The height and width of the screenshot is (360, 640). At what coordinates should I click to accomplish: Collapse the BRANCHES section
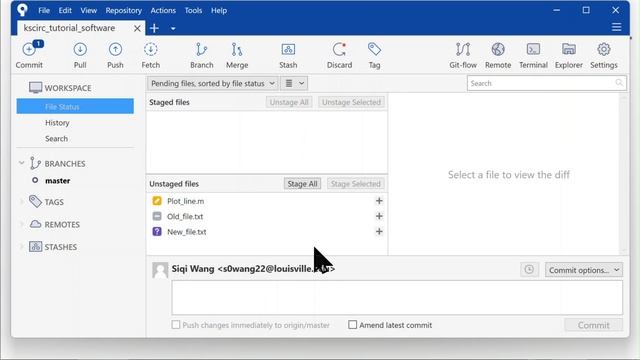click(22, 163)
